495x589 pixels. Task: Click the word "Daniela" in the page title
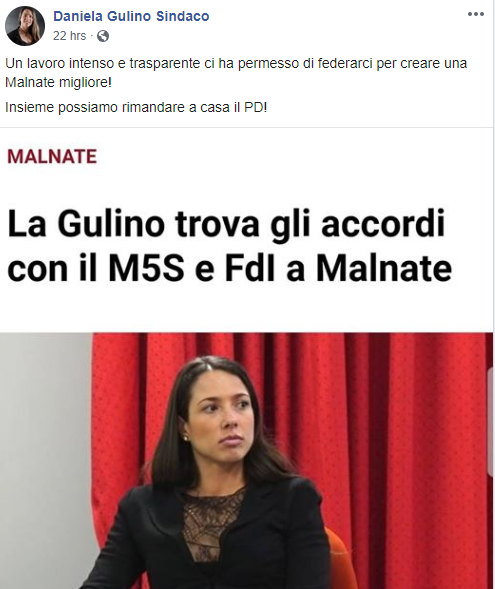point(78,16)
